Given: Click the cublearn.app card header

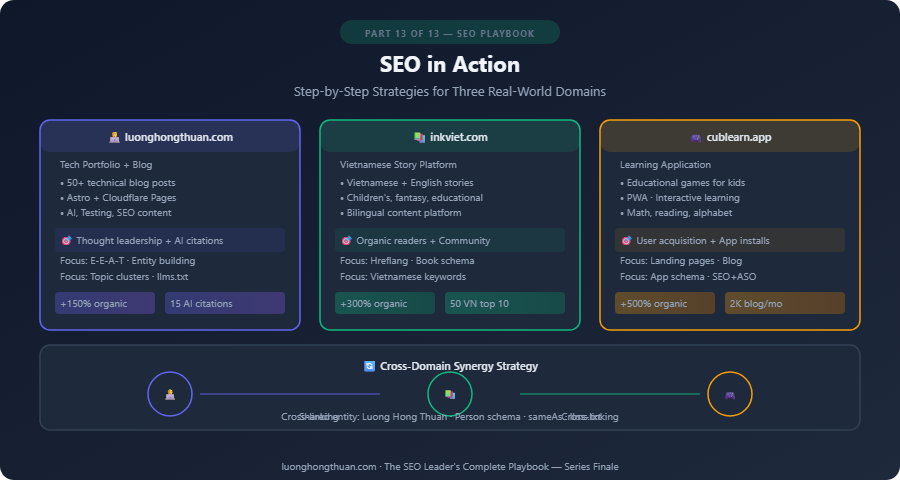Looking at the screenshot, I should tap(730, 137).
